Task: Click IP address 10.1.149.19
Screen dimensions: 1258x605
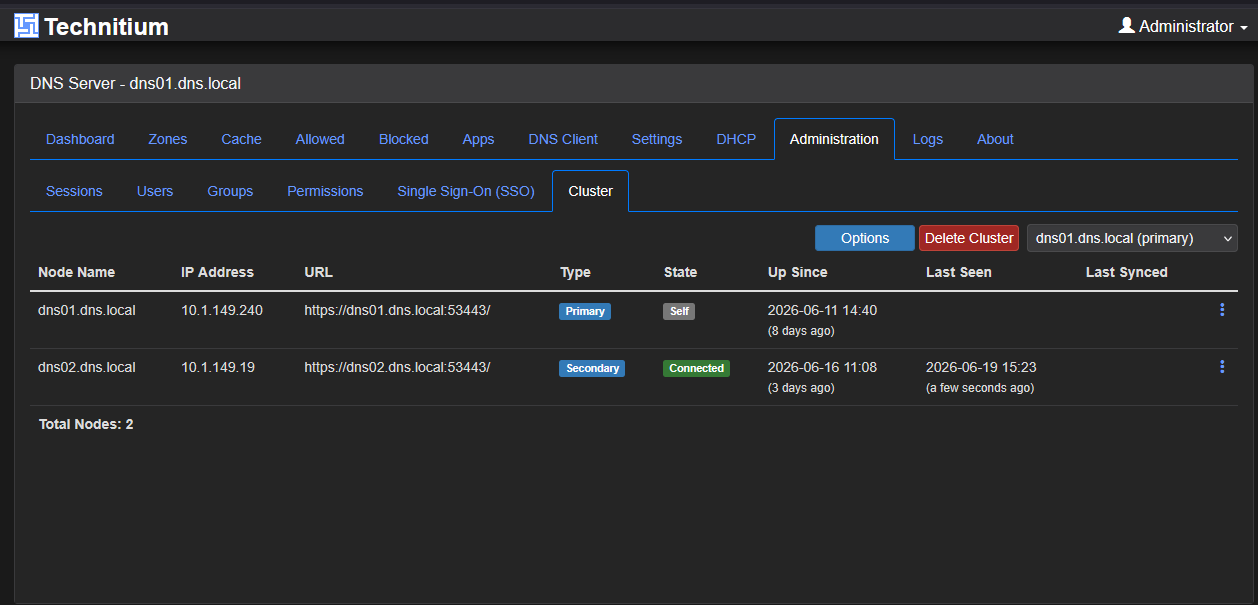Action: [218, 367]
